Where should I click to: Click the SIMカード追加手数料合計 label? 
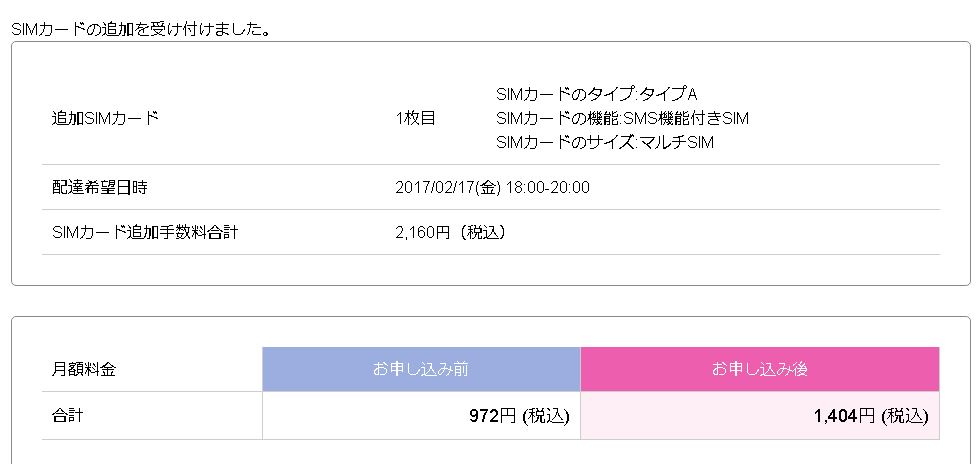(x=145, y=232)
